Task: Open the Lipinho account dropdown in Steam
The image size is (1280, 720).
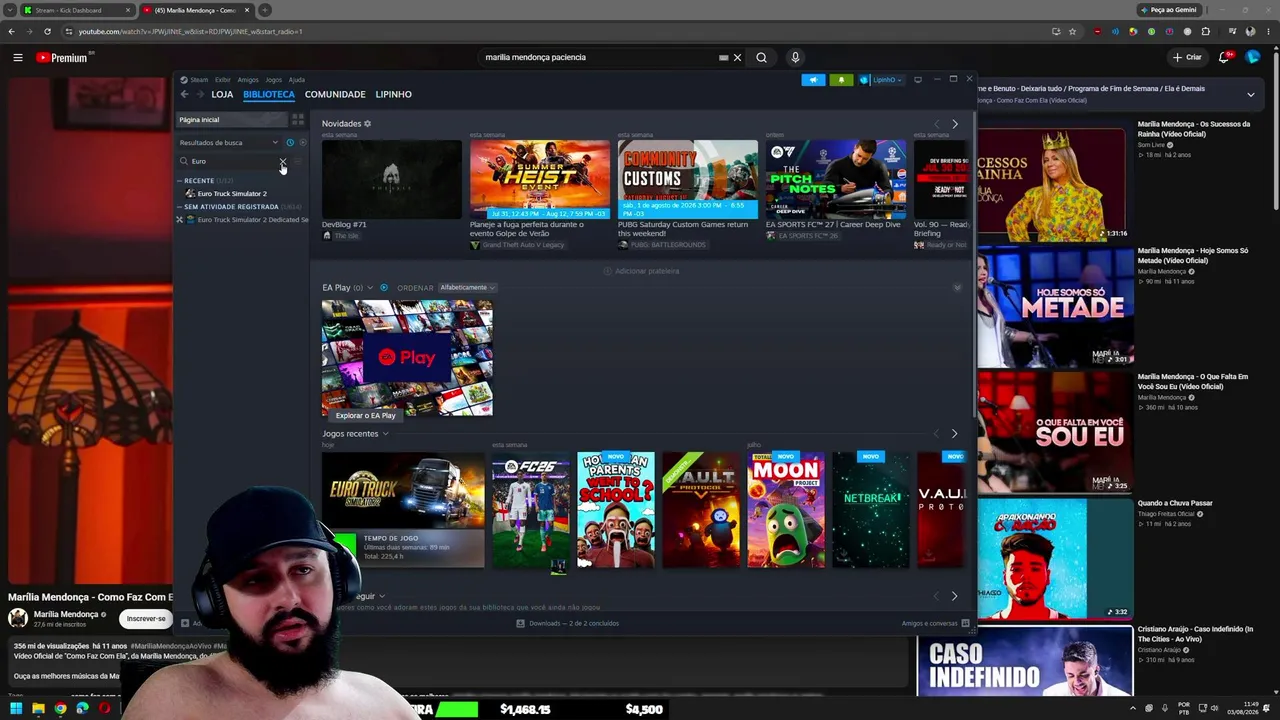Action: (881, 80)
